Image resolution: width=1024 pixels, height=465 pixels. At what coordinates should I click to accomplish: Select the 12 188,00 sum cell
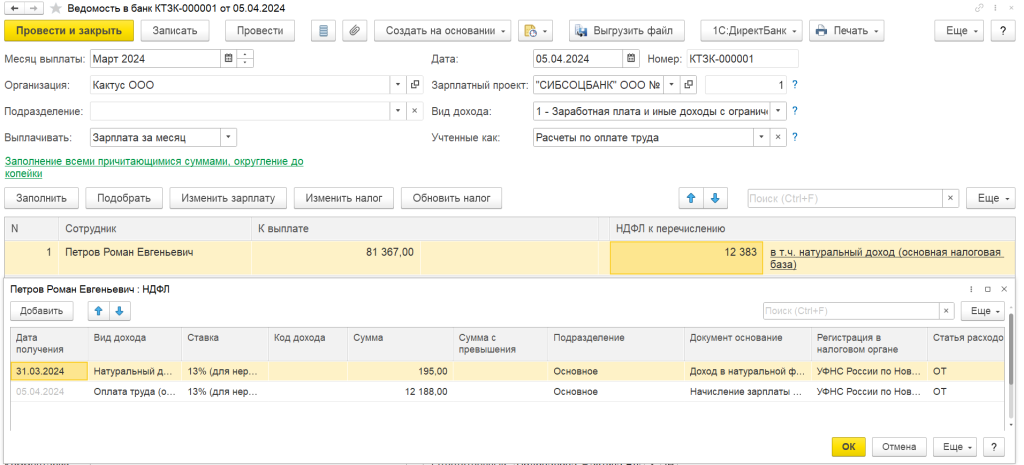pyautogui.click(x=399, y=392)
